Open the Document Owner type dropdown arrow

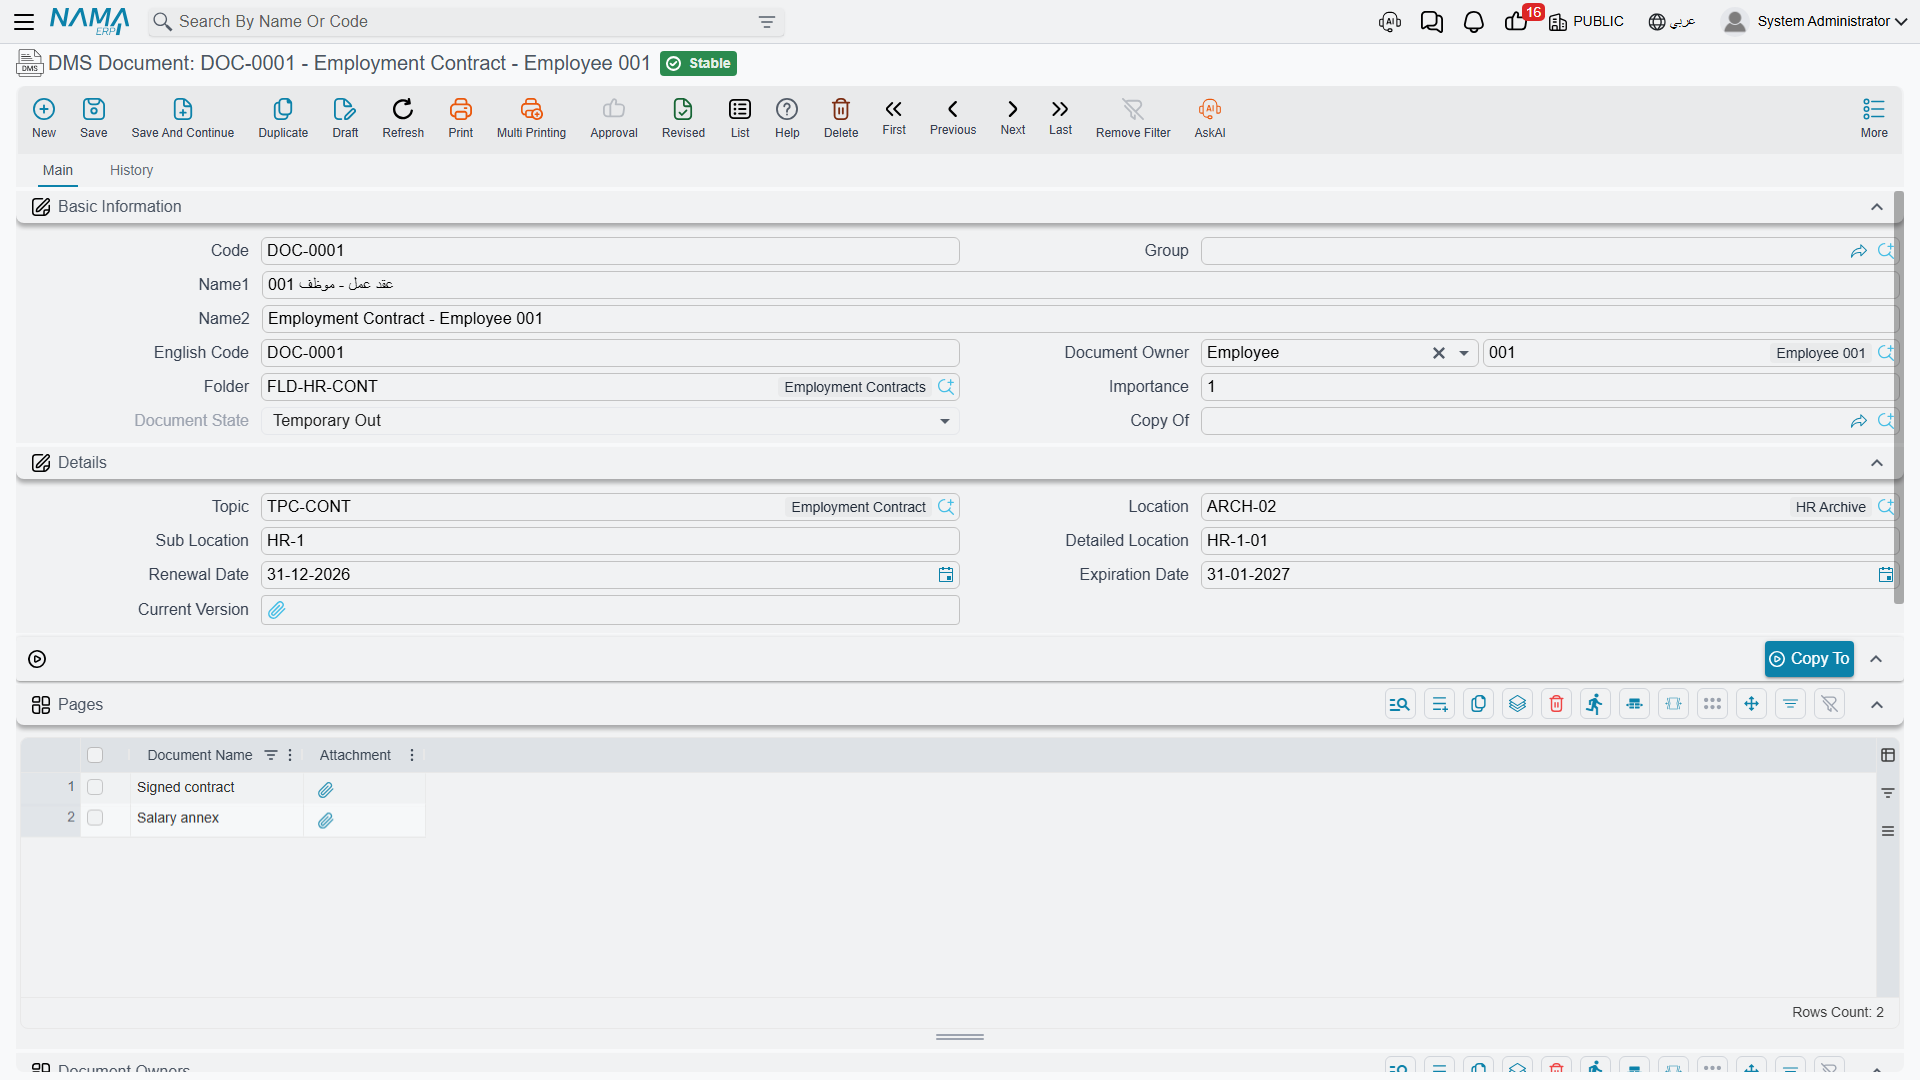(x=1464, y=353)
